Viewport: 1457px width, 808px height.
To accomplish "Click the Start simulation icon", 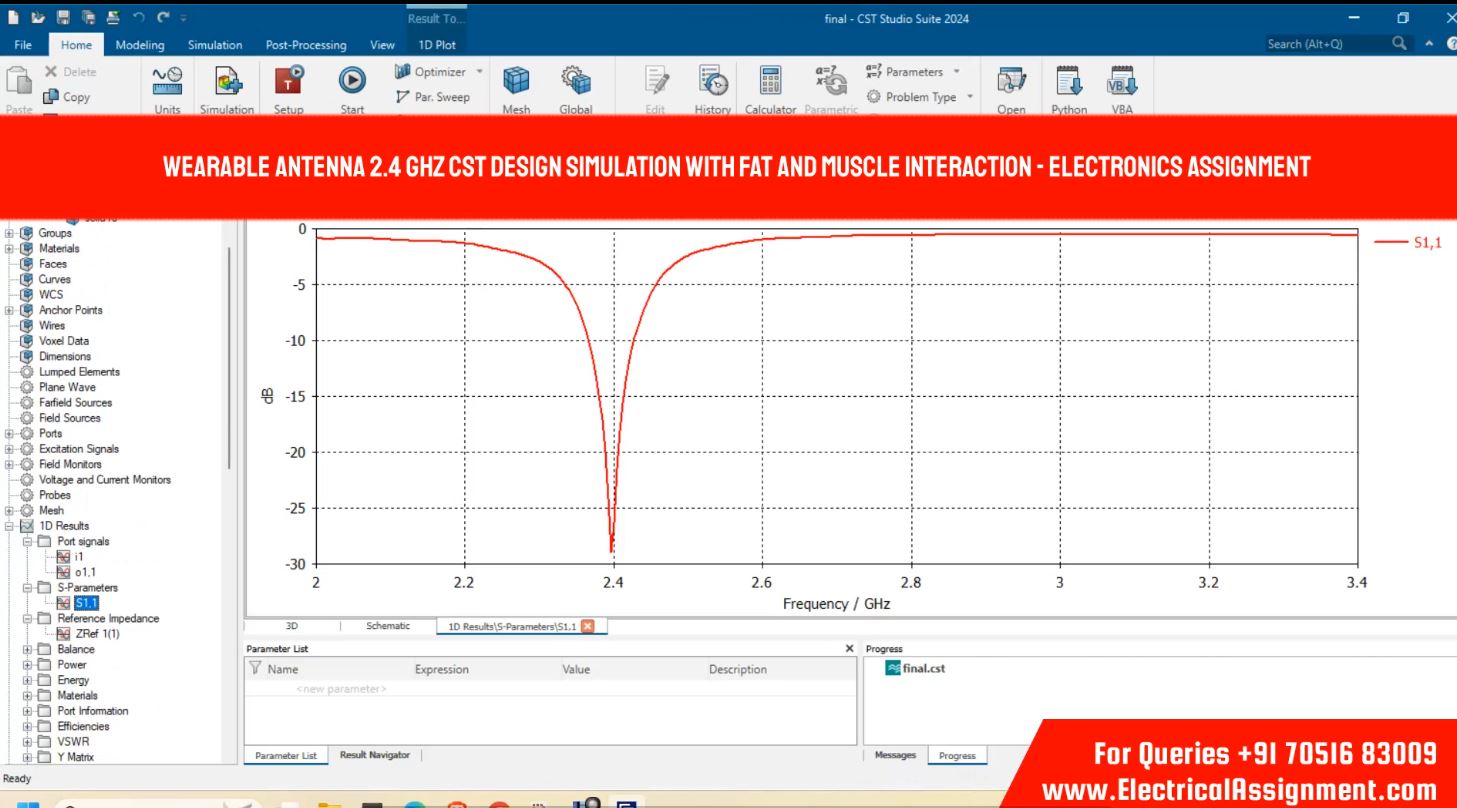I will click(352, 82).
